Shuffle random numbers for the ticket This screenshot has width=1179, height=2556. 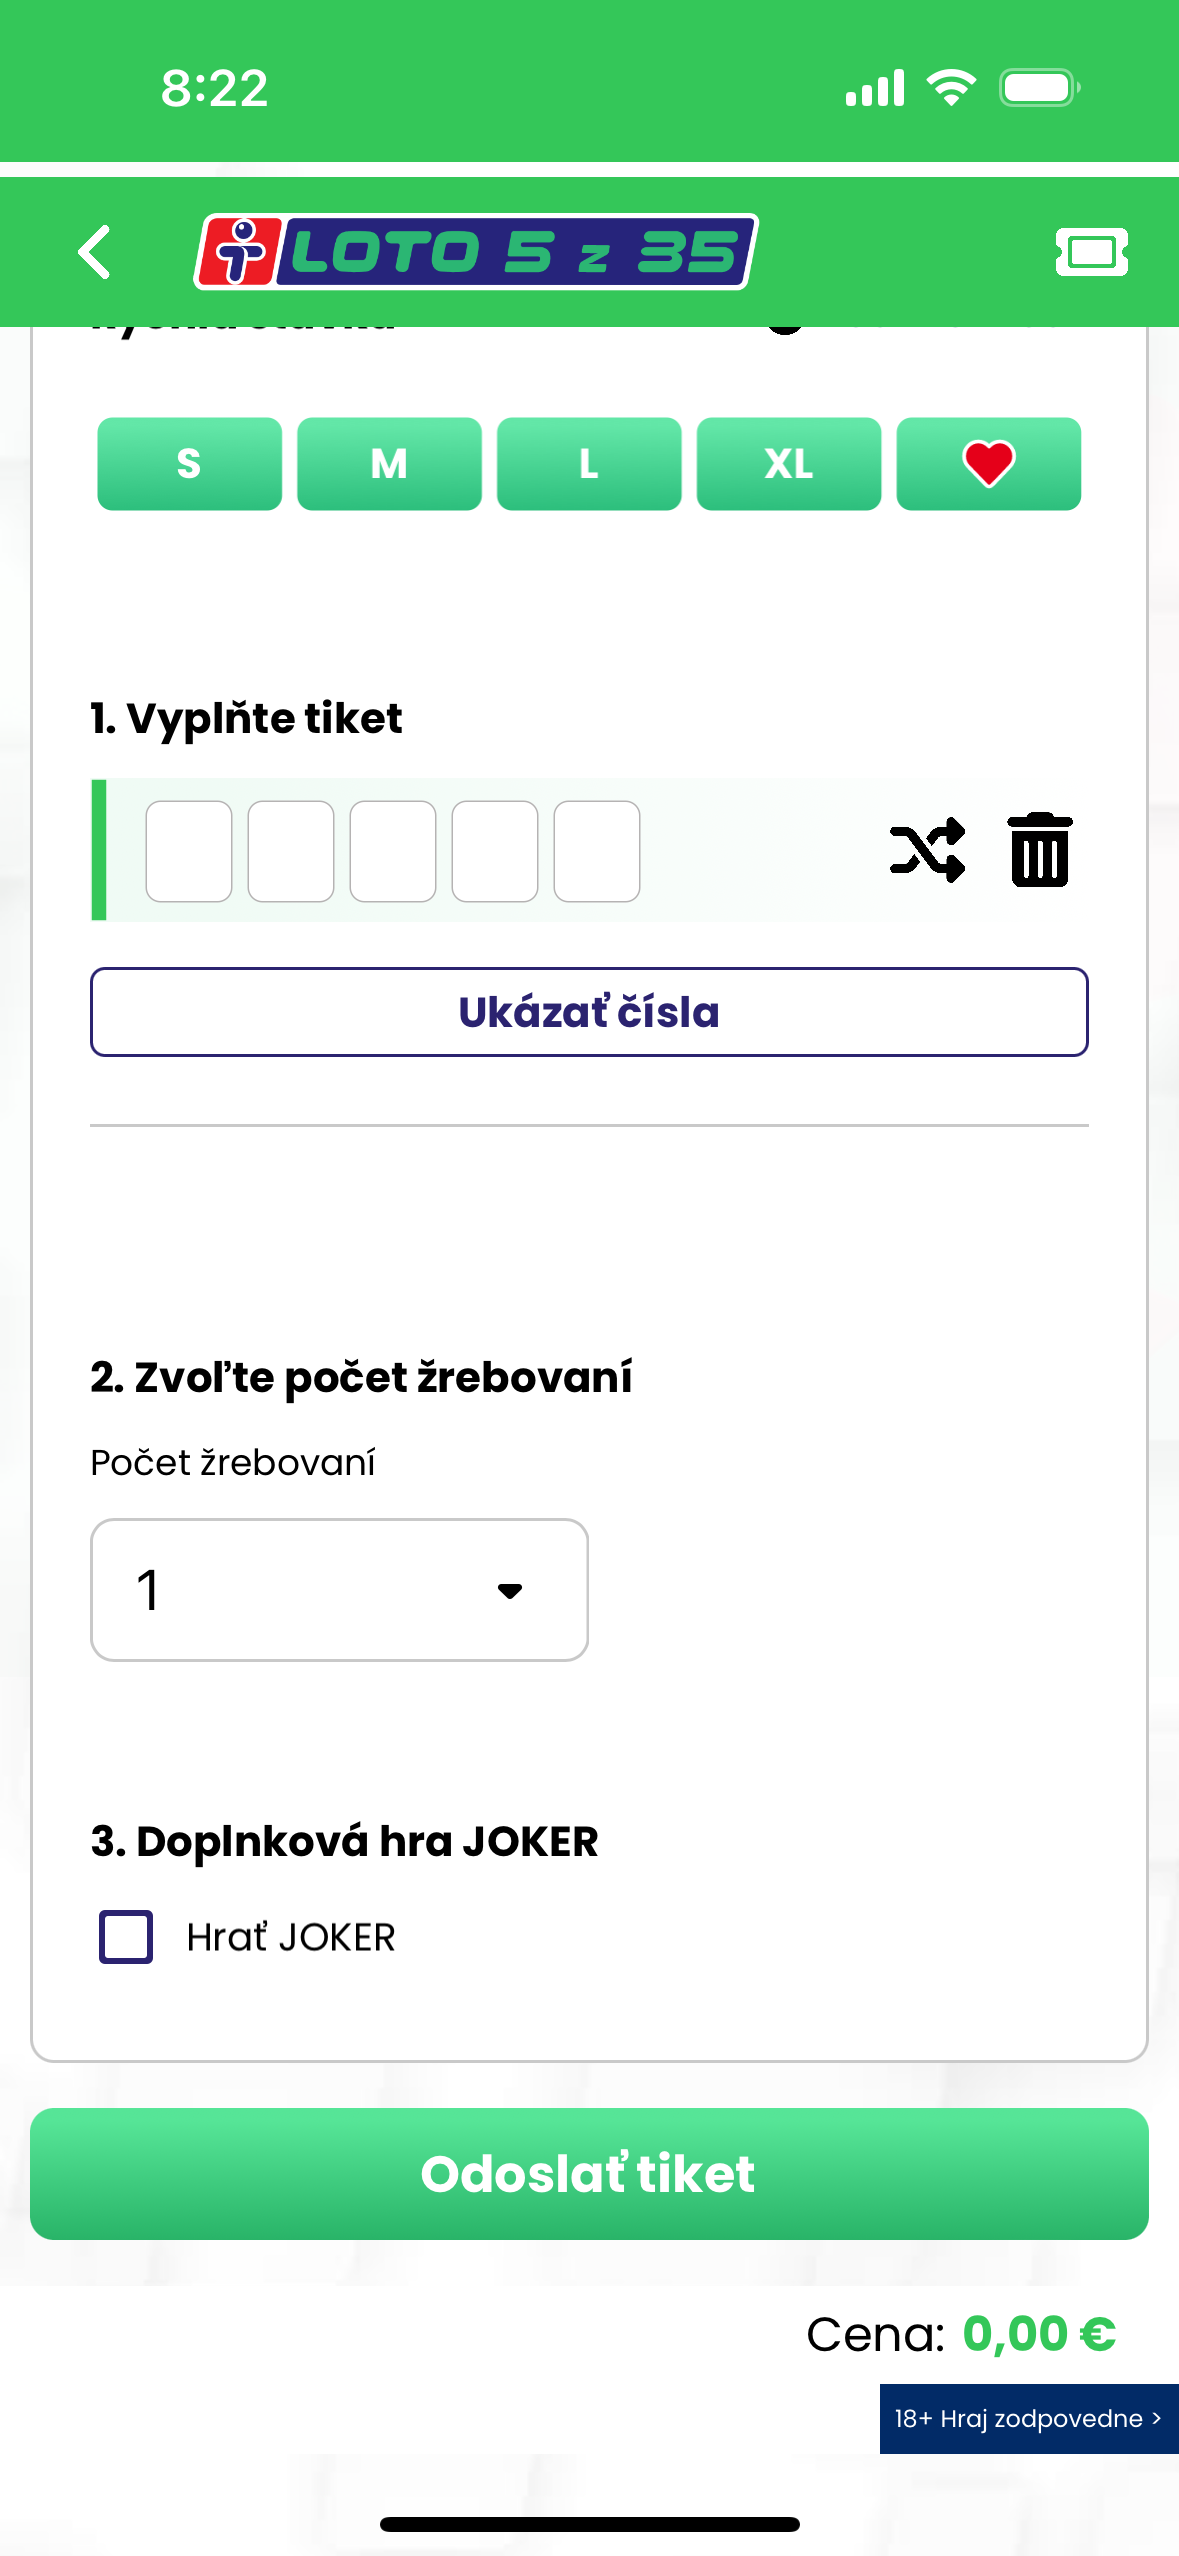[927, 850]
